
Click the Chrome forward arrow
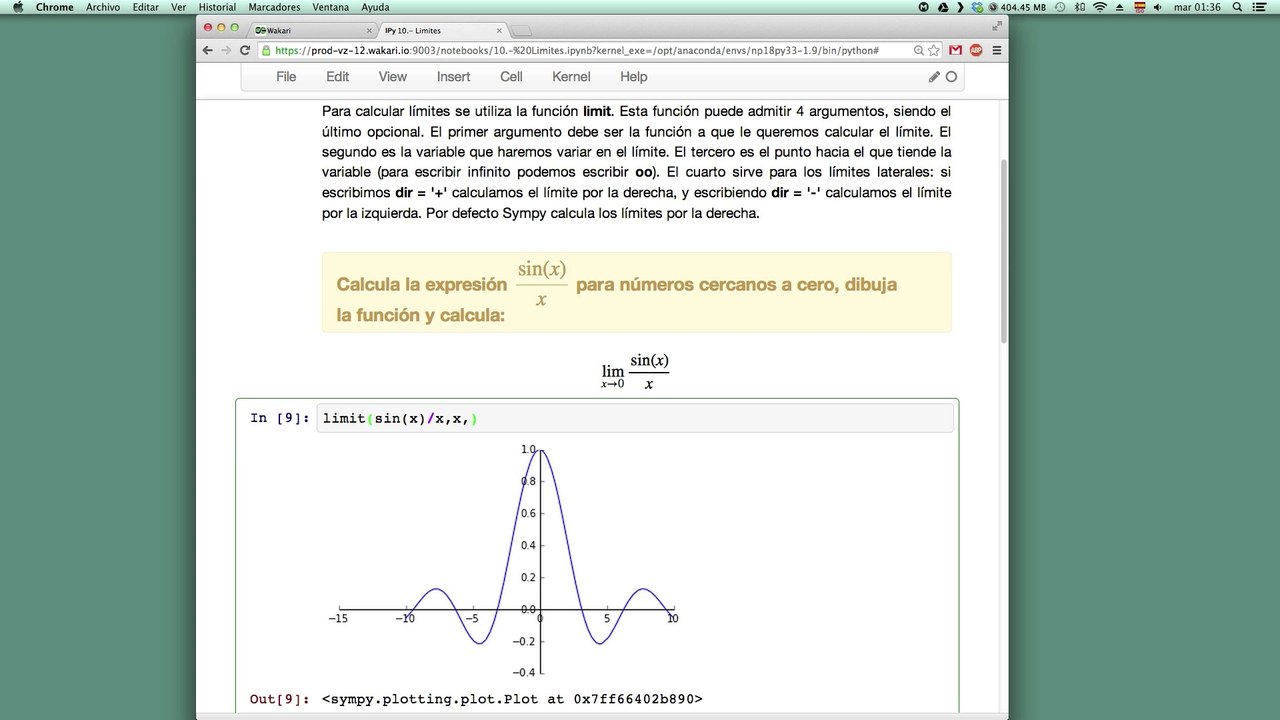pyautogui.click(x=226, y=50)
